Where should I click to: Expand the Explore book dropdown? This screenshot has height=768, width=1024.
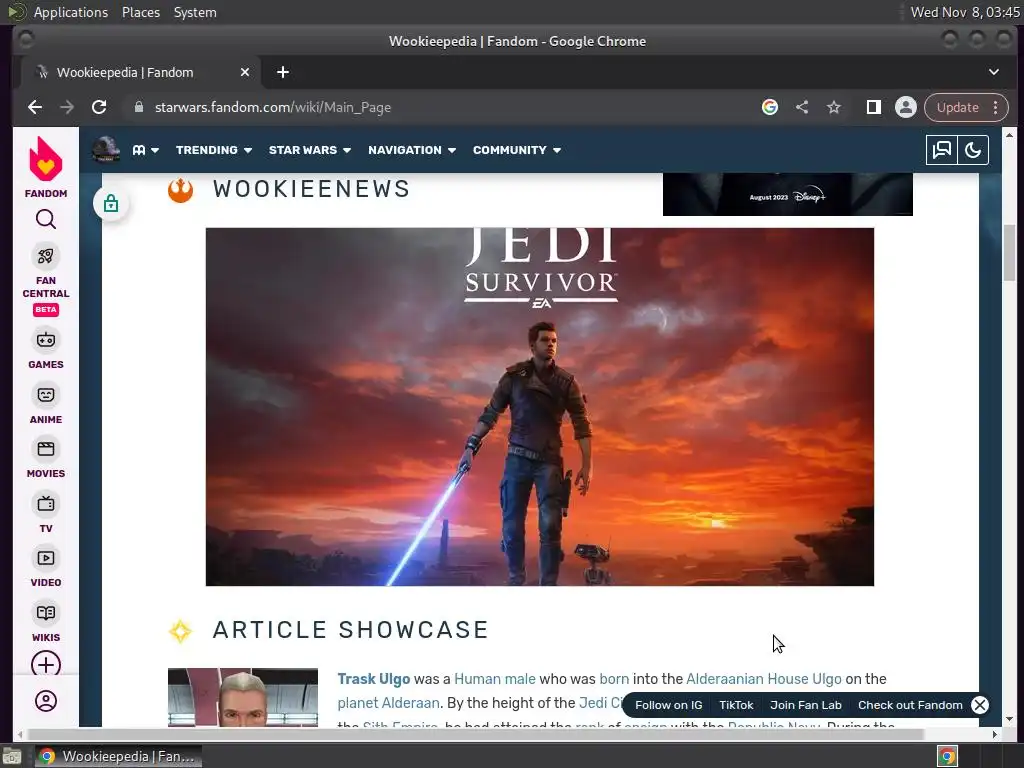pos(146,150)
